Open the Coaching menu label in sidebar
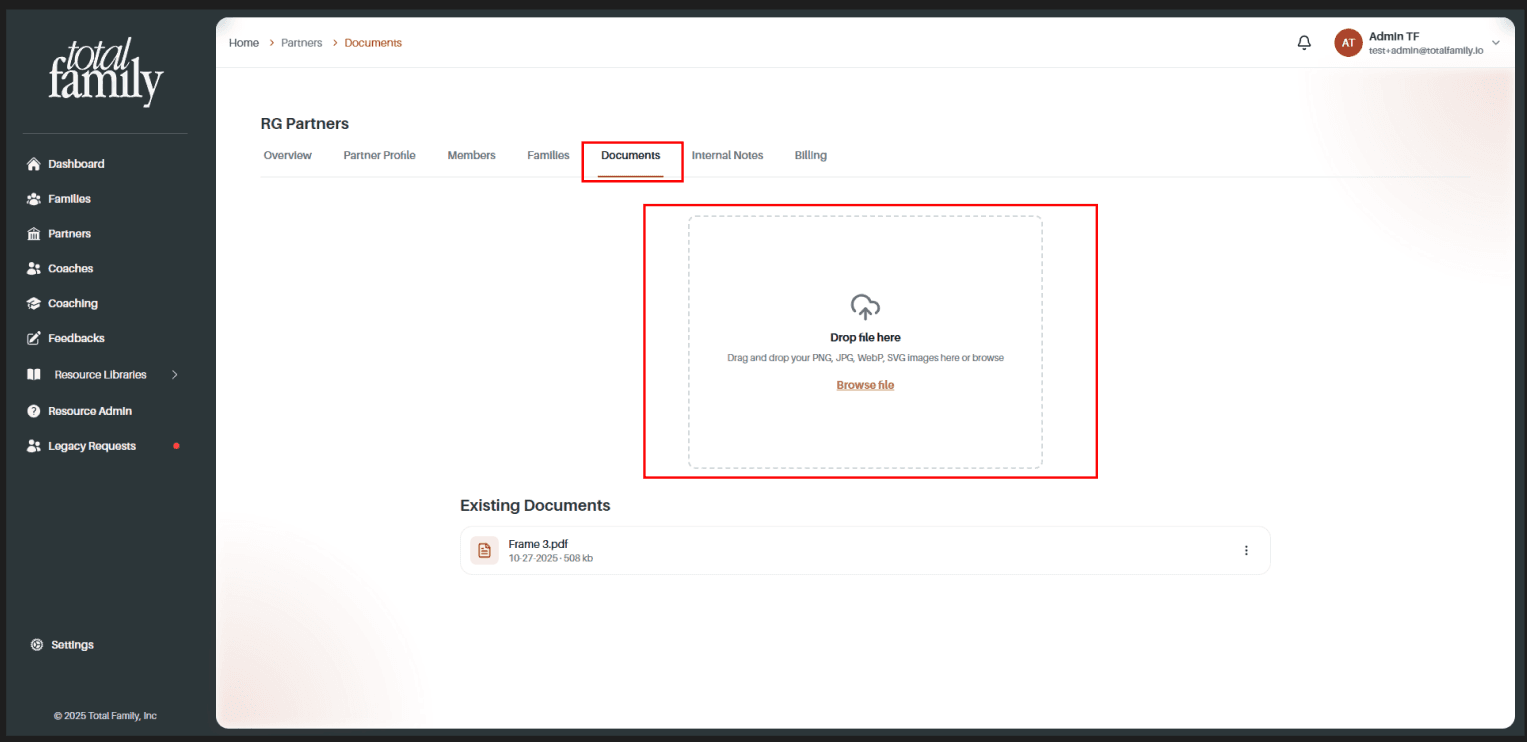Screen dimensions: 1527x742 tap(73, 304)
